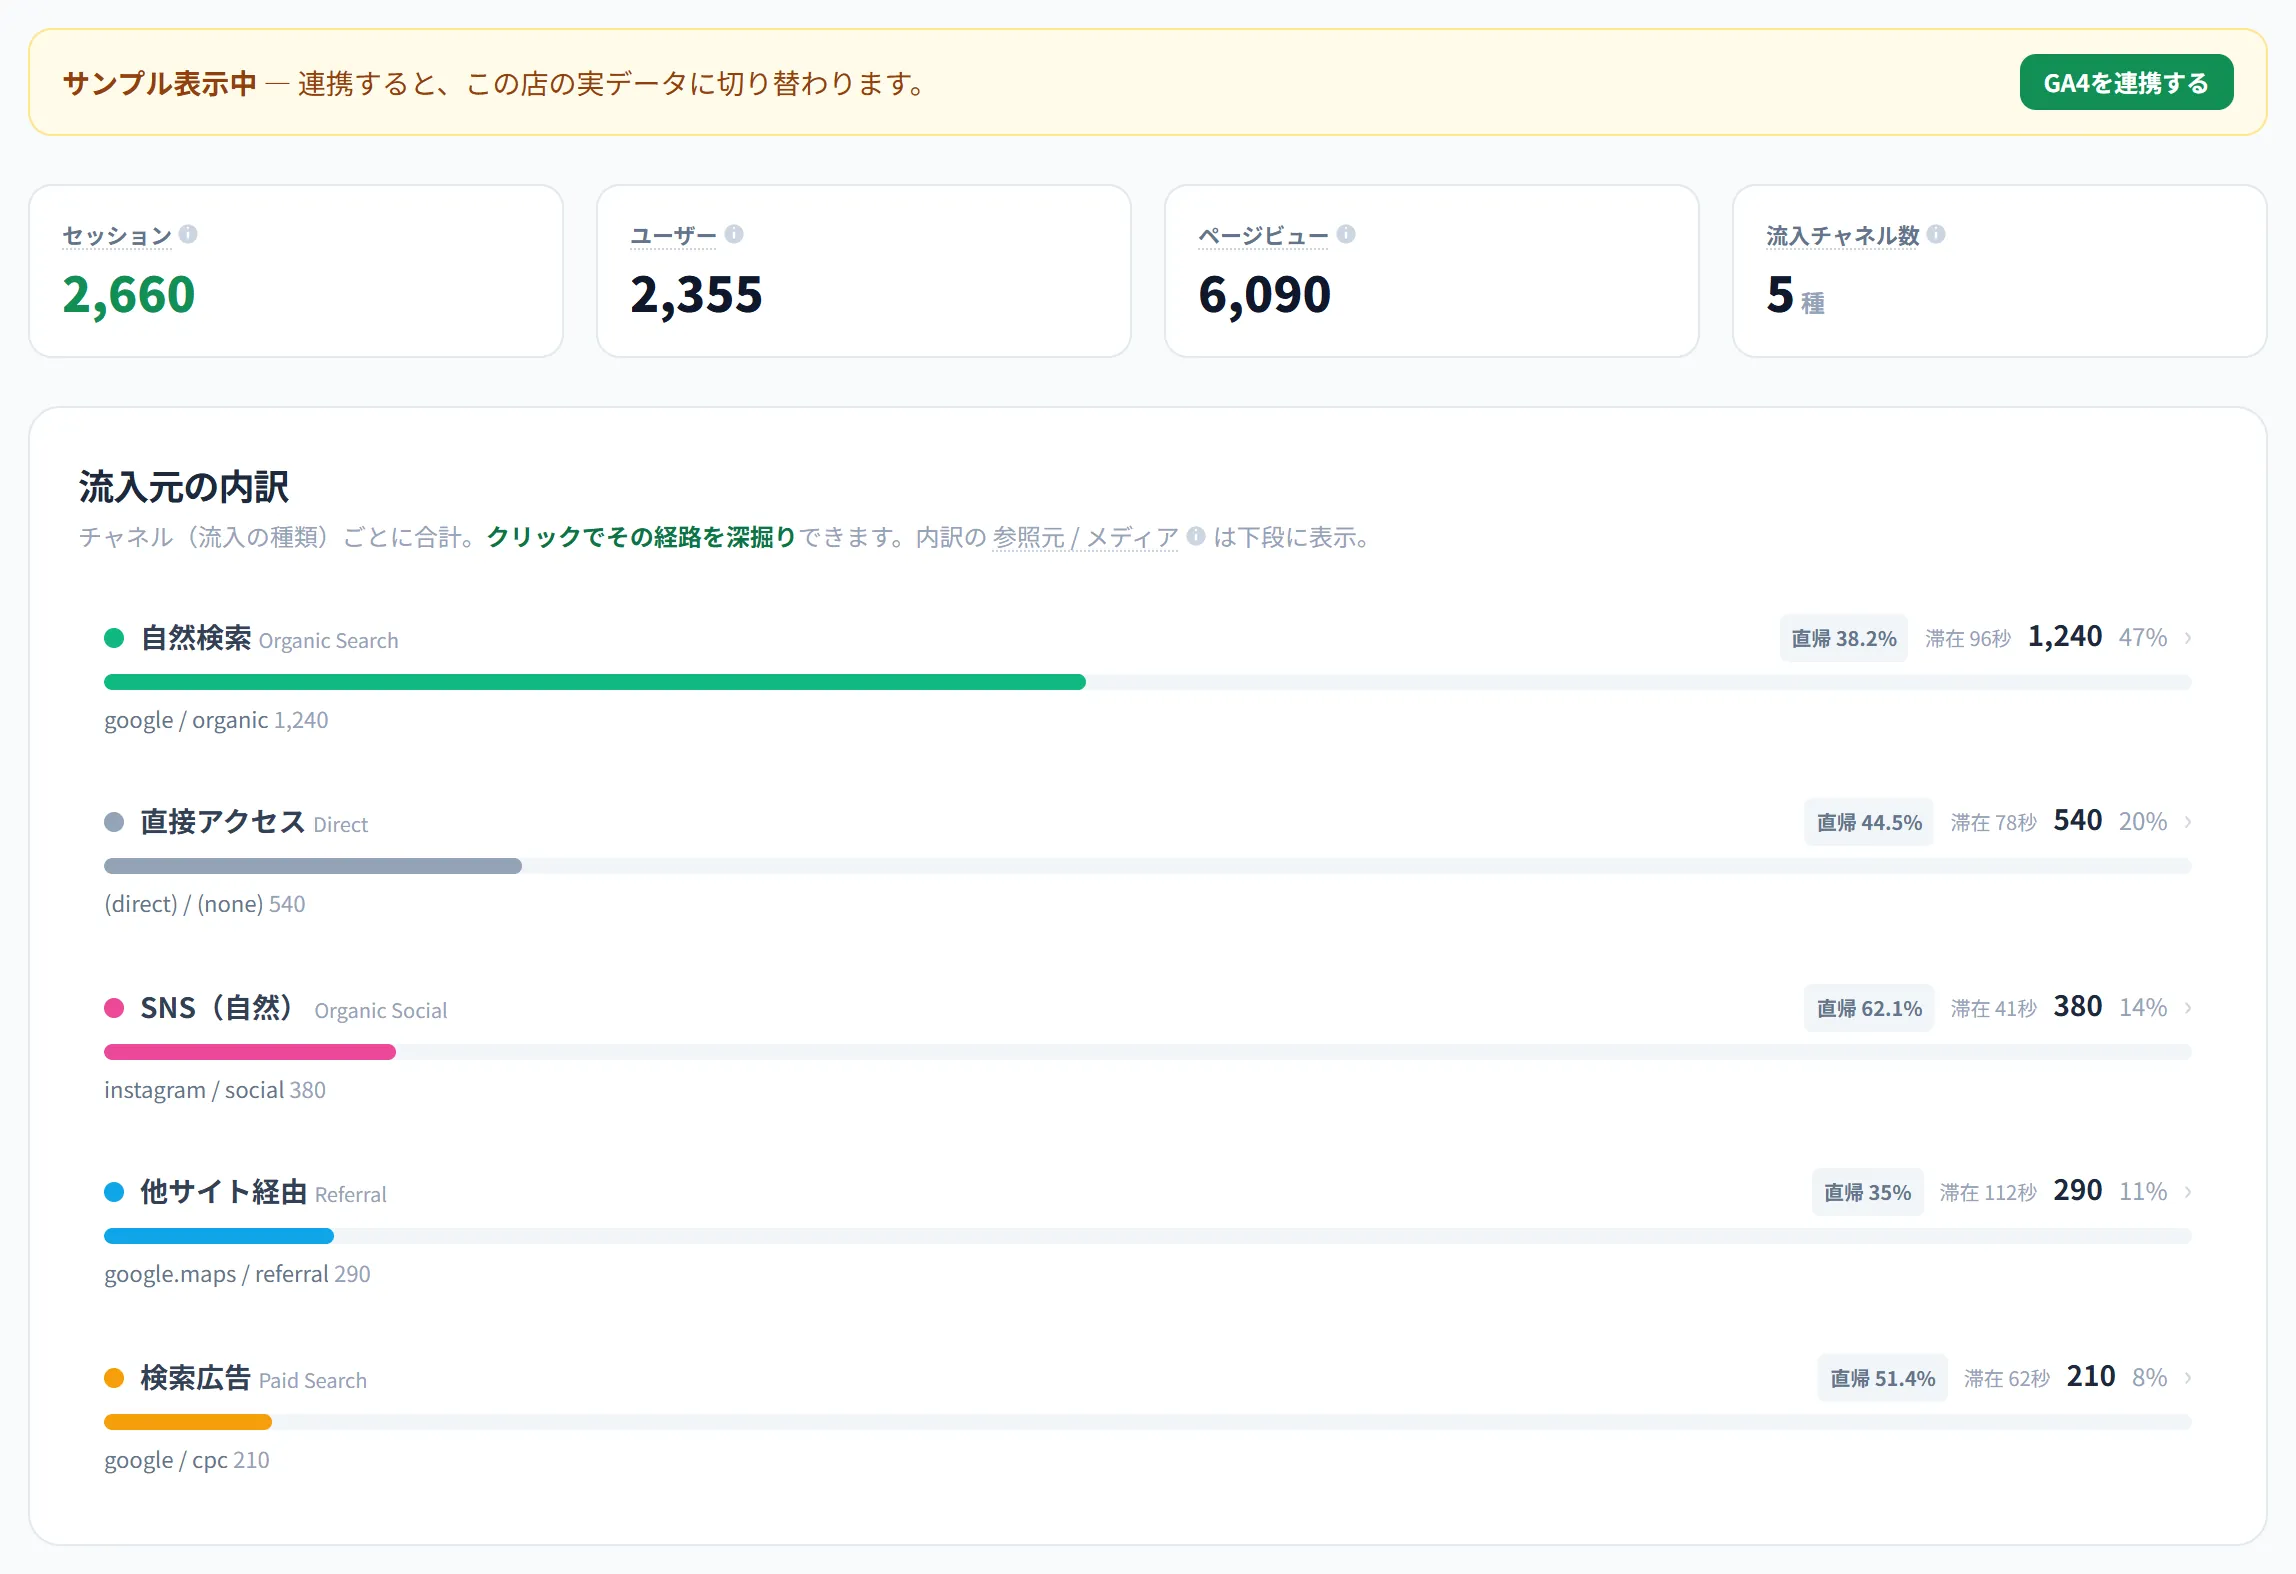Click the pink Organic Social progress bar
The width and height of the screenshot is (2296, 1574).
[x=250, y=1052]
